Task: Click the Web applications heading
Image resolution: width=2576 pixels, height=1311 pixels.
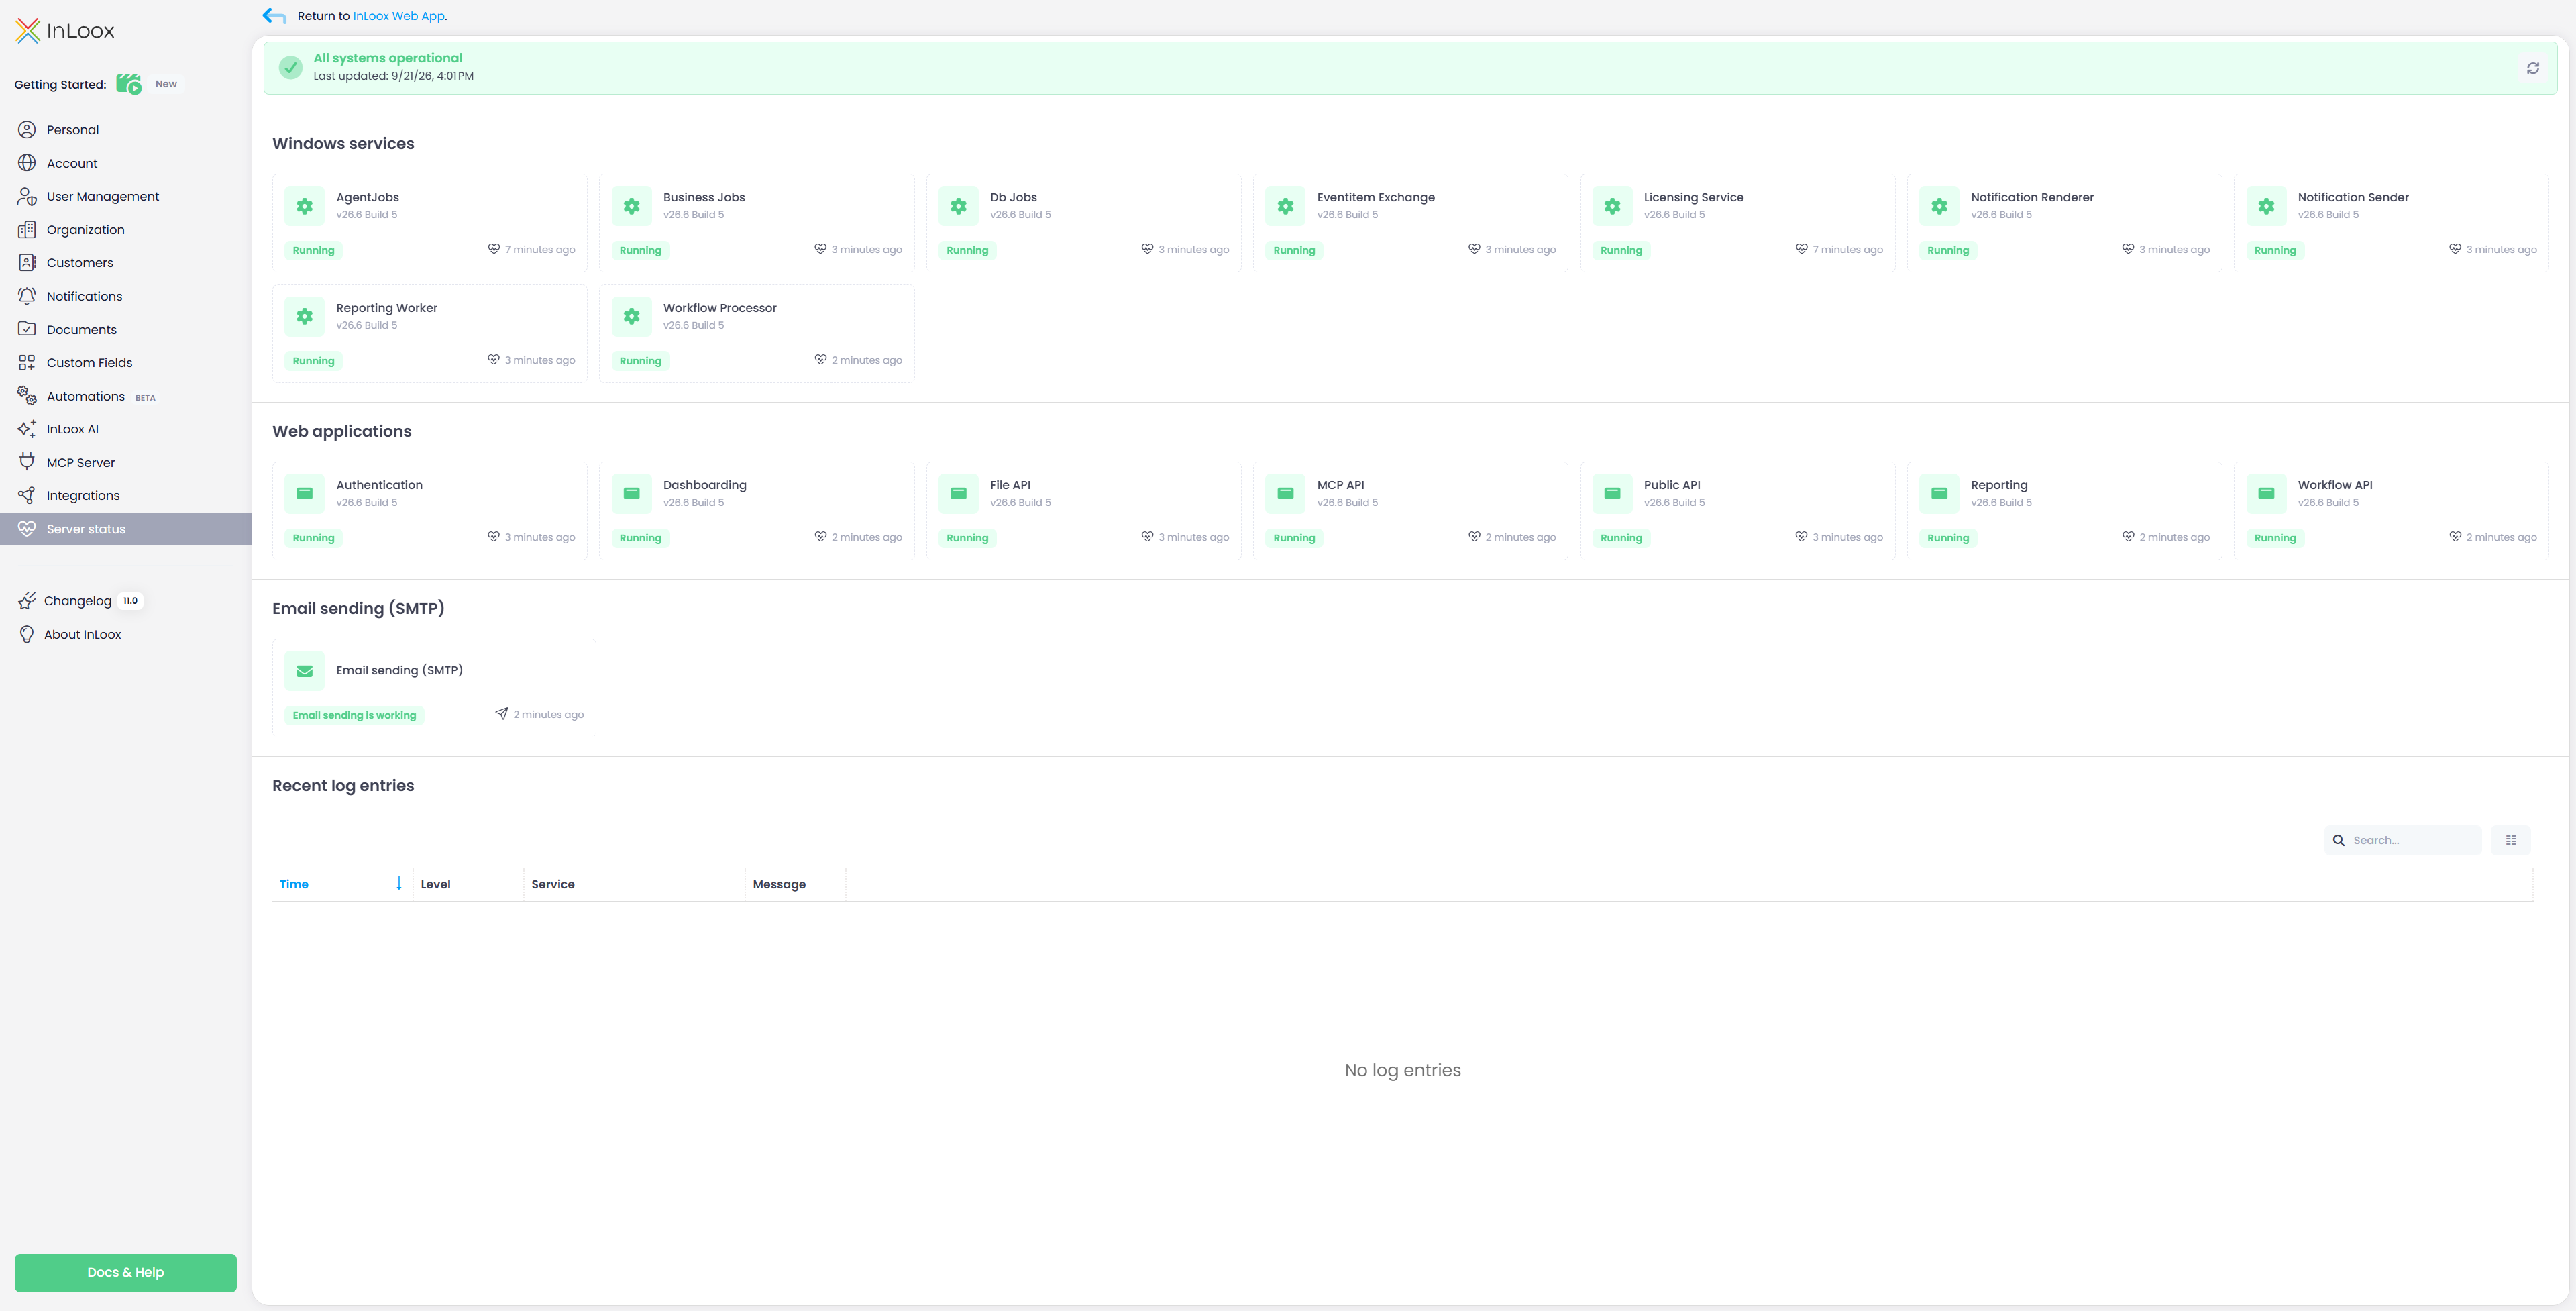Action: [342, 432]
